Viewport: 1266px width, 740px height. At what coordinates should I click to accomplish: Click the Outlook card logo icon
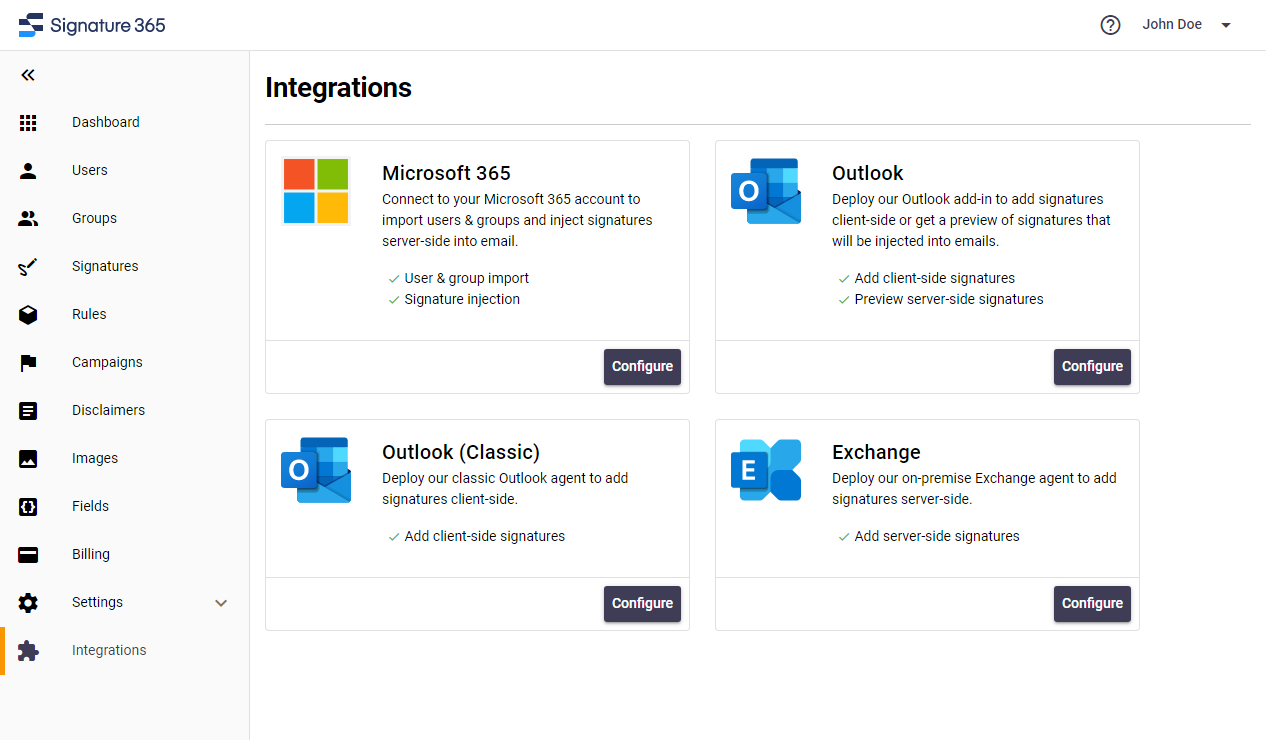[766, 191]
